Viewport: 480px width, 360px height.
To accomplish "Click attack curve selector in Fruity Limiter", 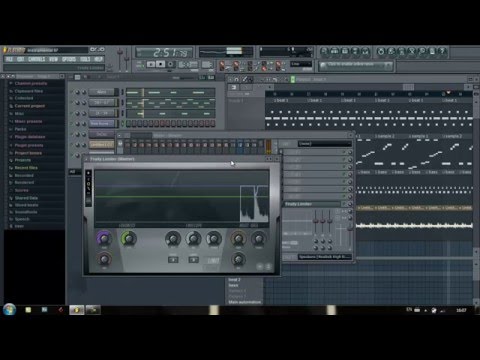I will point(173,260).
